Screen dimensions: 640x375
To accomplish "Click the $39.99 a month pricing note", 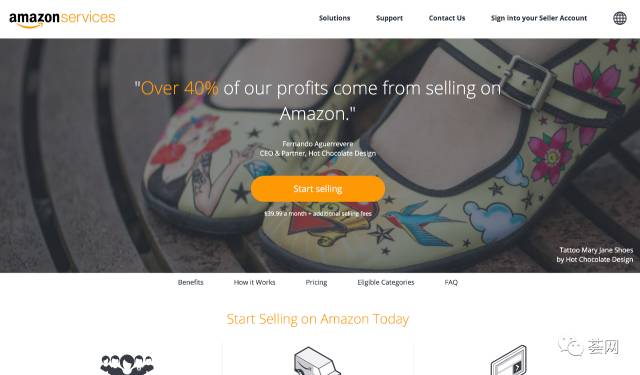I will click(x=318, y=213).
